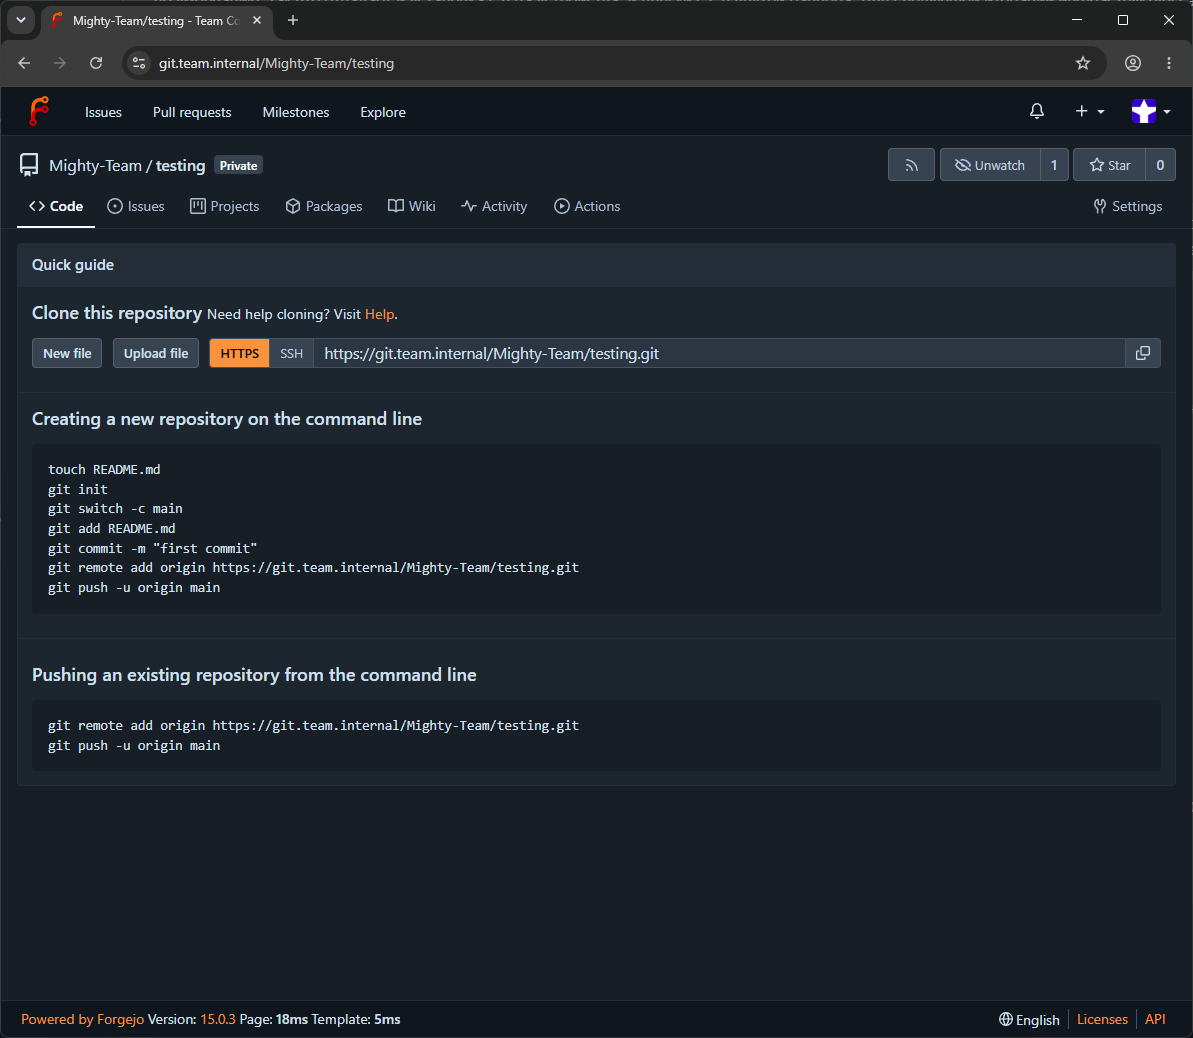Open repository Settings
Viewport: 1193px width, 1038px height.
coord(1128,206)
